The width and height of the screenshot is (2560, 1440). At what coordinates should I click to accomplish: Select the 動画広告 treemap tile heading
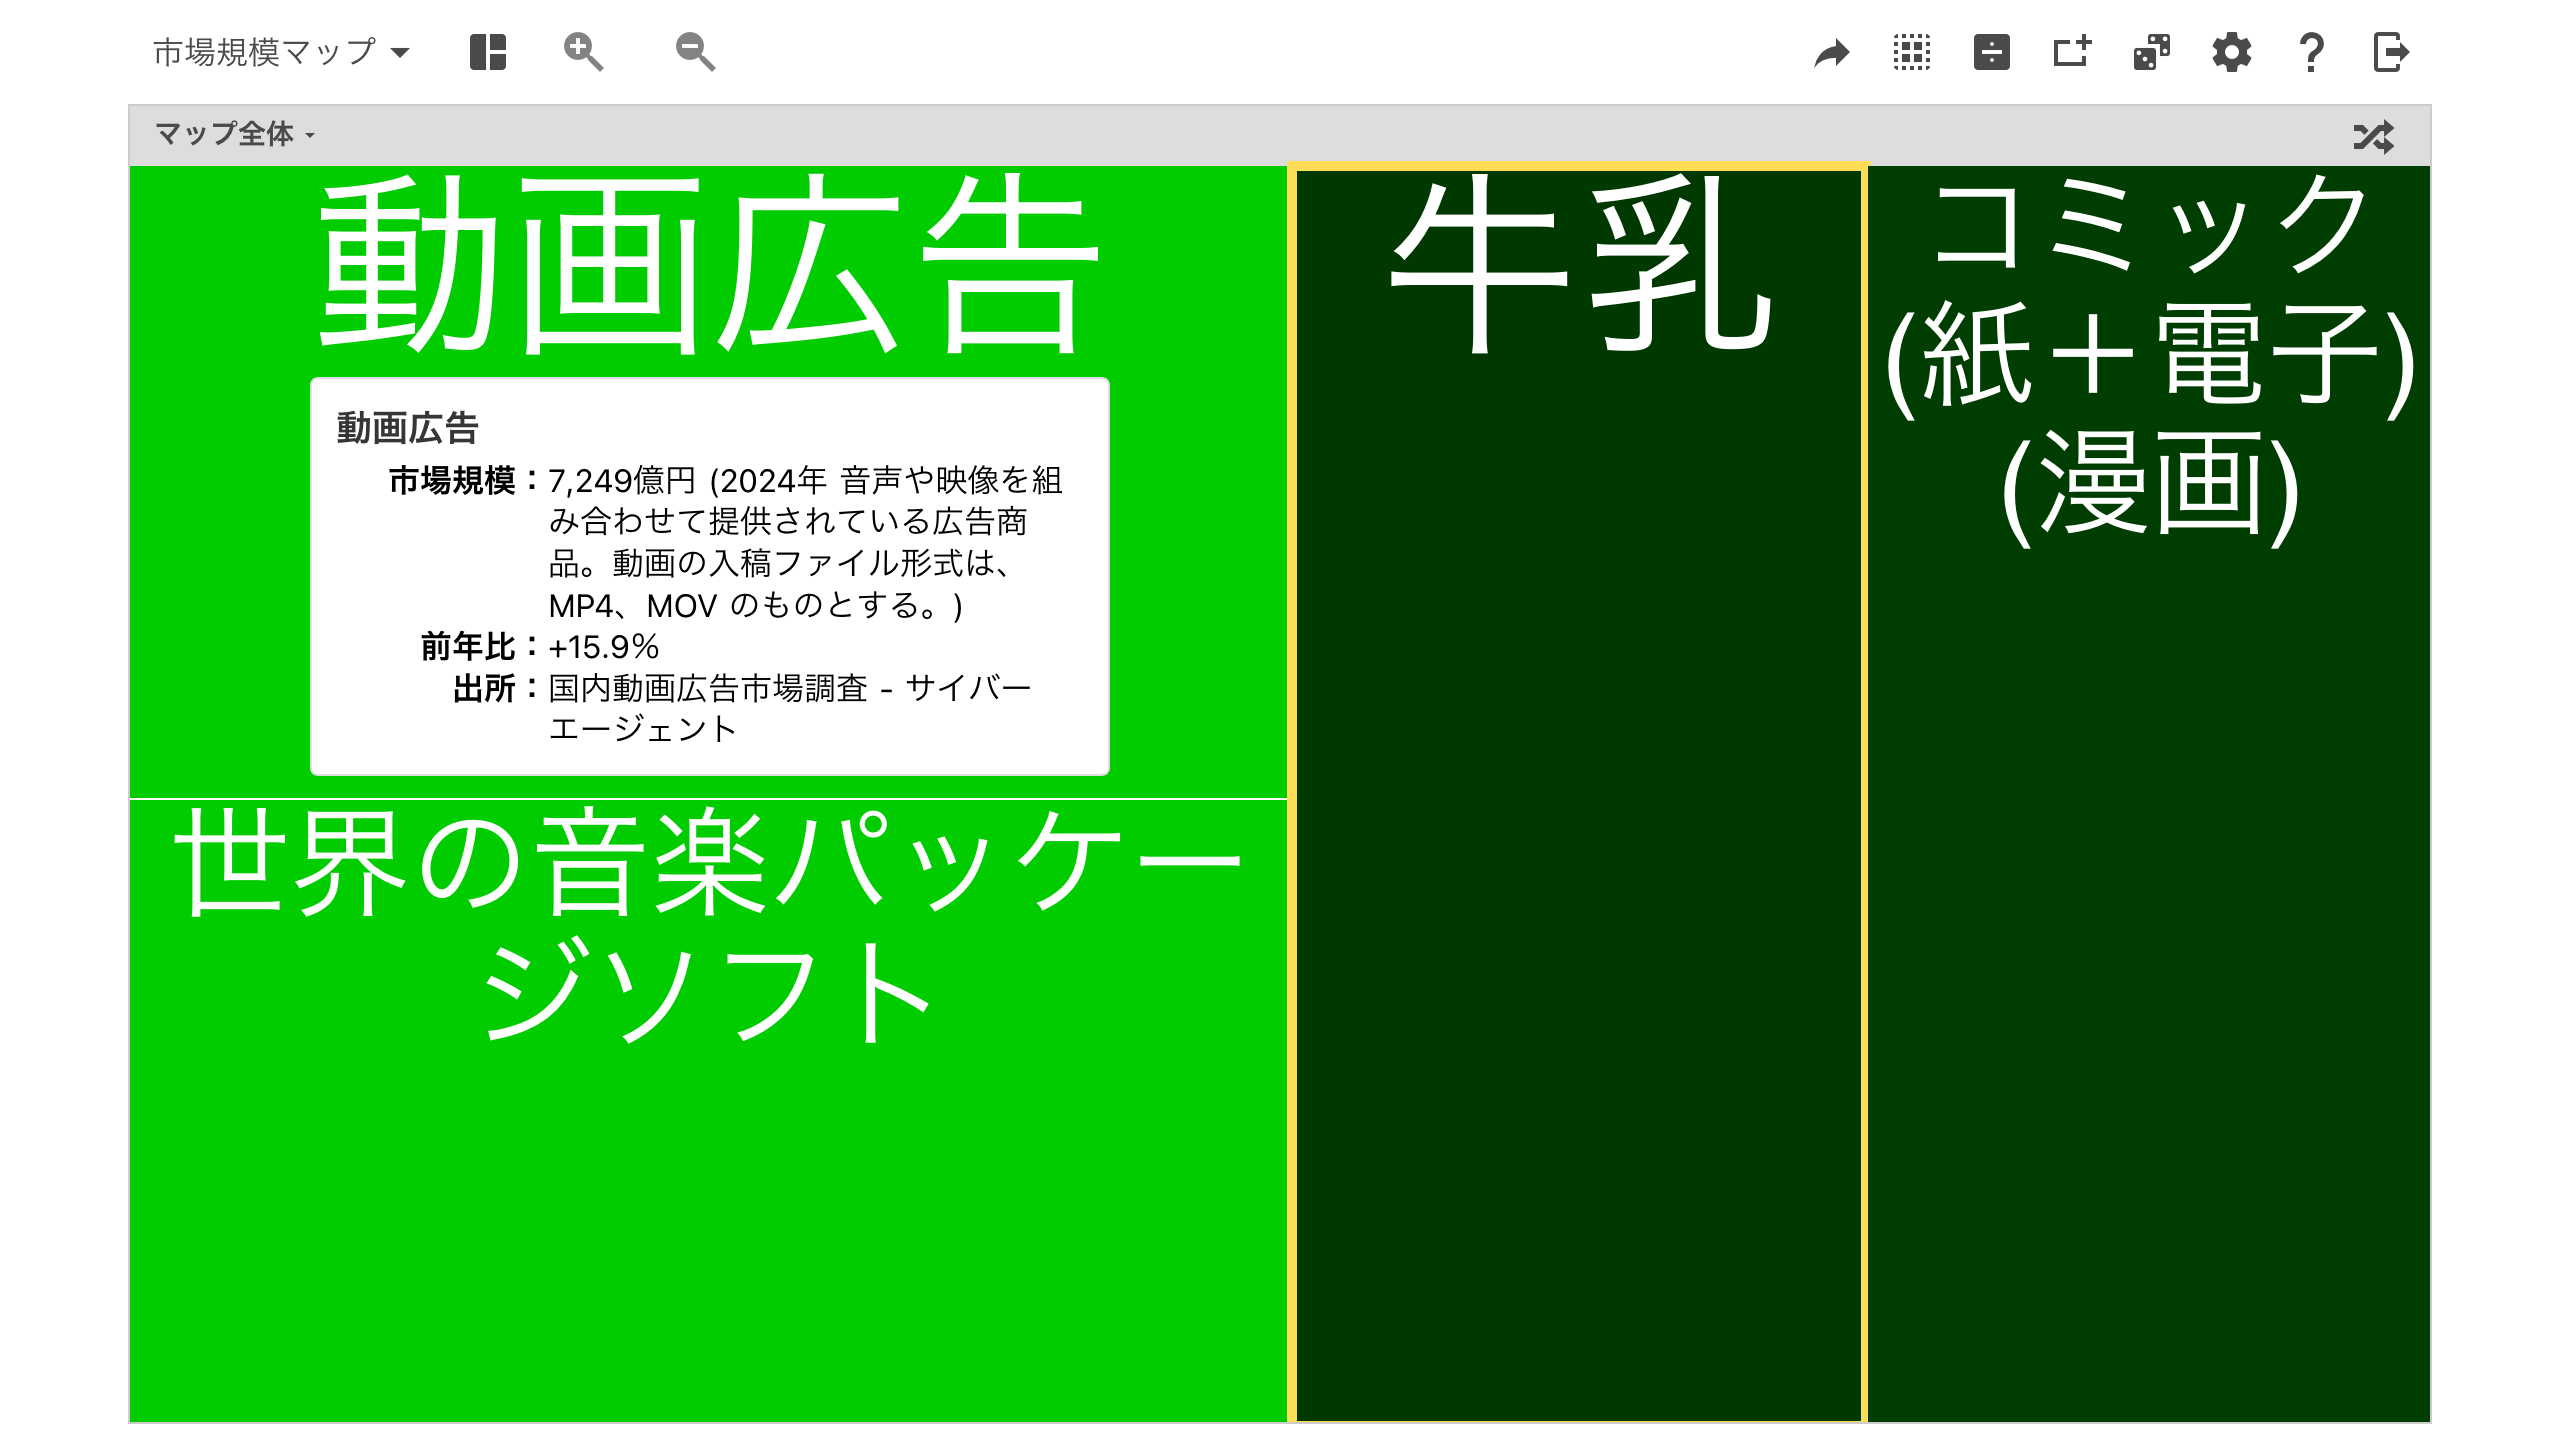click(x=709, y=266)
